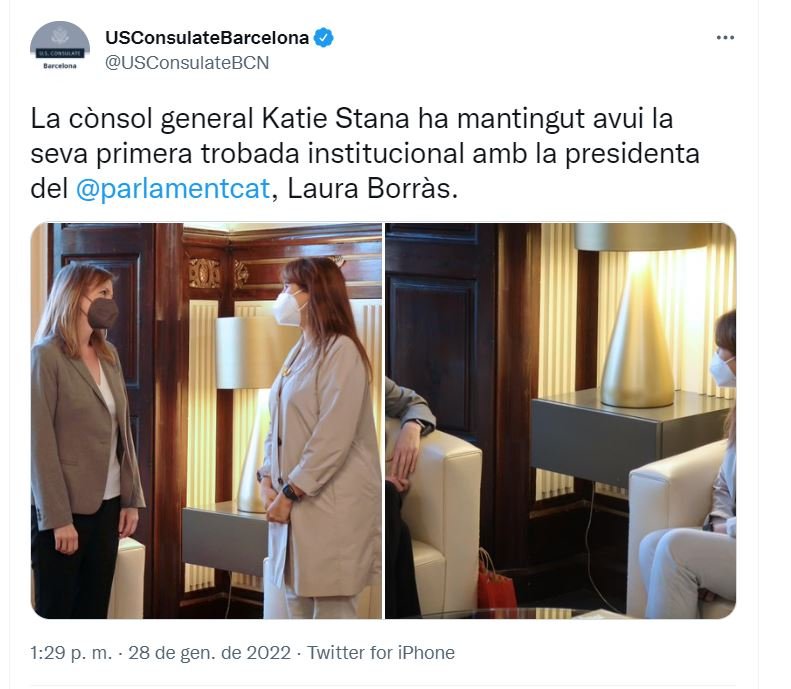Open the left photo of two women standing
The height and width of the screenshot is (689, 791).
tap(206, 420)
